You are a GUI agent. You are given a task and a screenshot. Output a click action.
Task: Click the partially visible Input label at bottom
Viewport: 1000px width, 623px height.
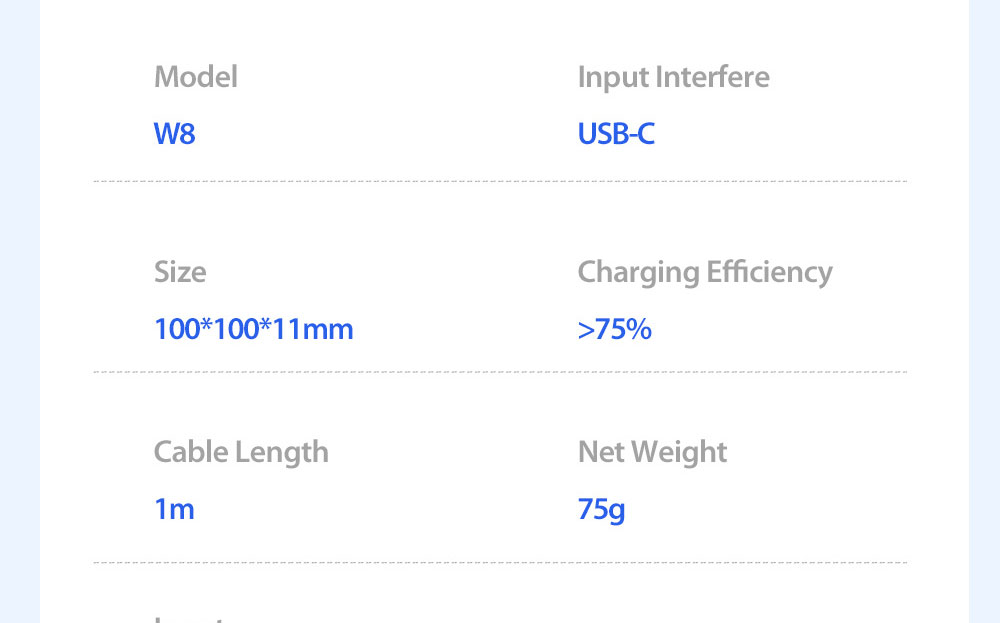coord(189,619)
